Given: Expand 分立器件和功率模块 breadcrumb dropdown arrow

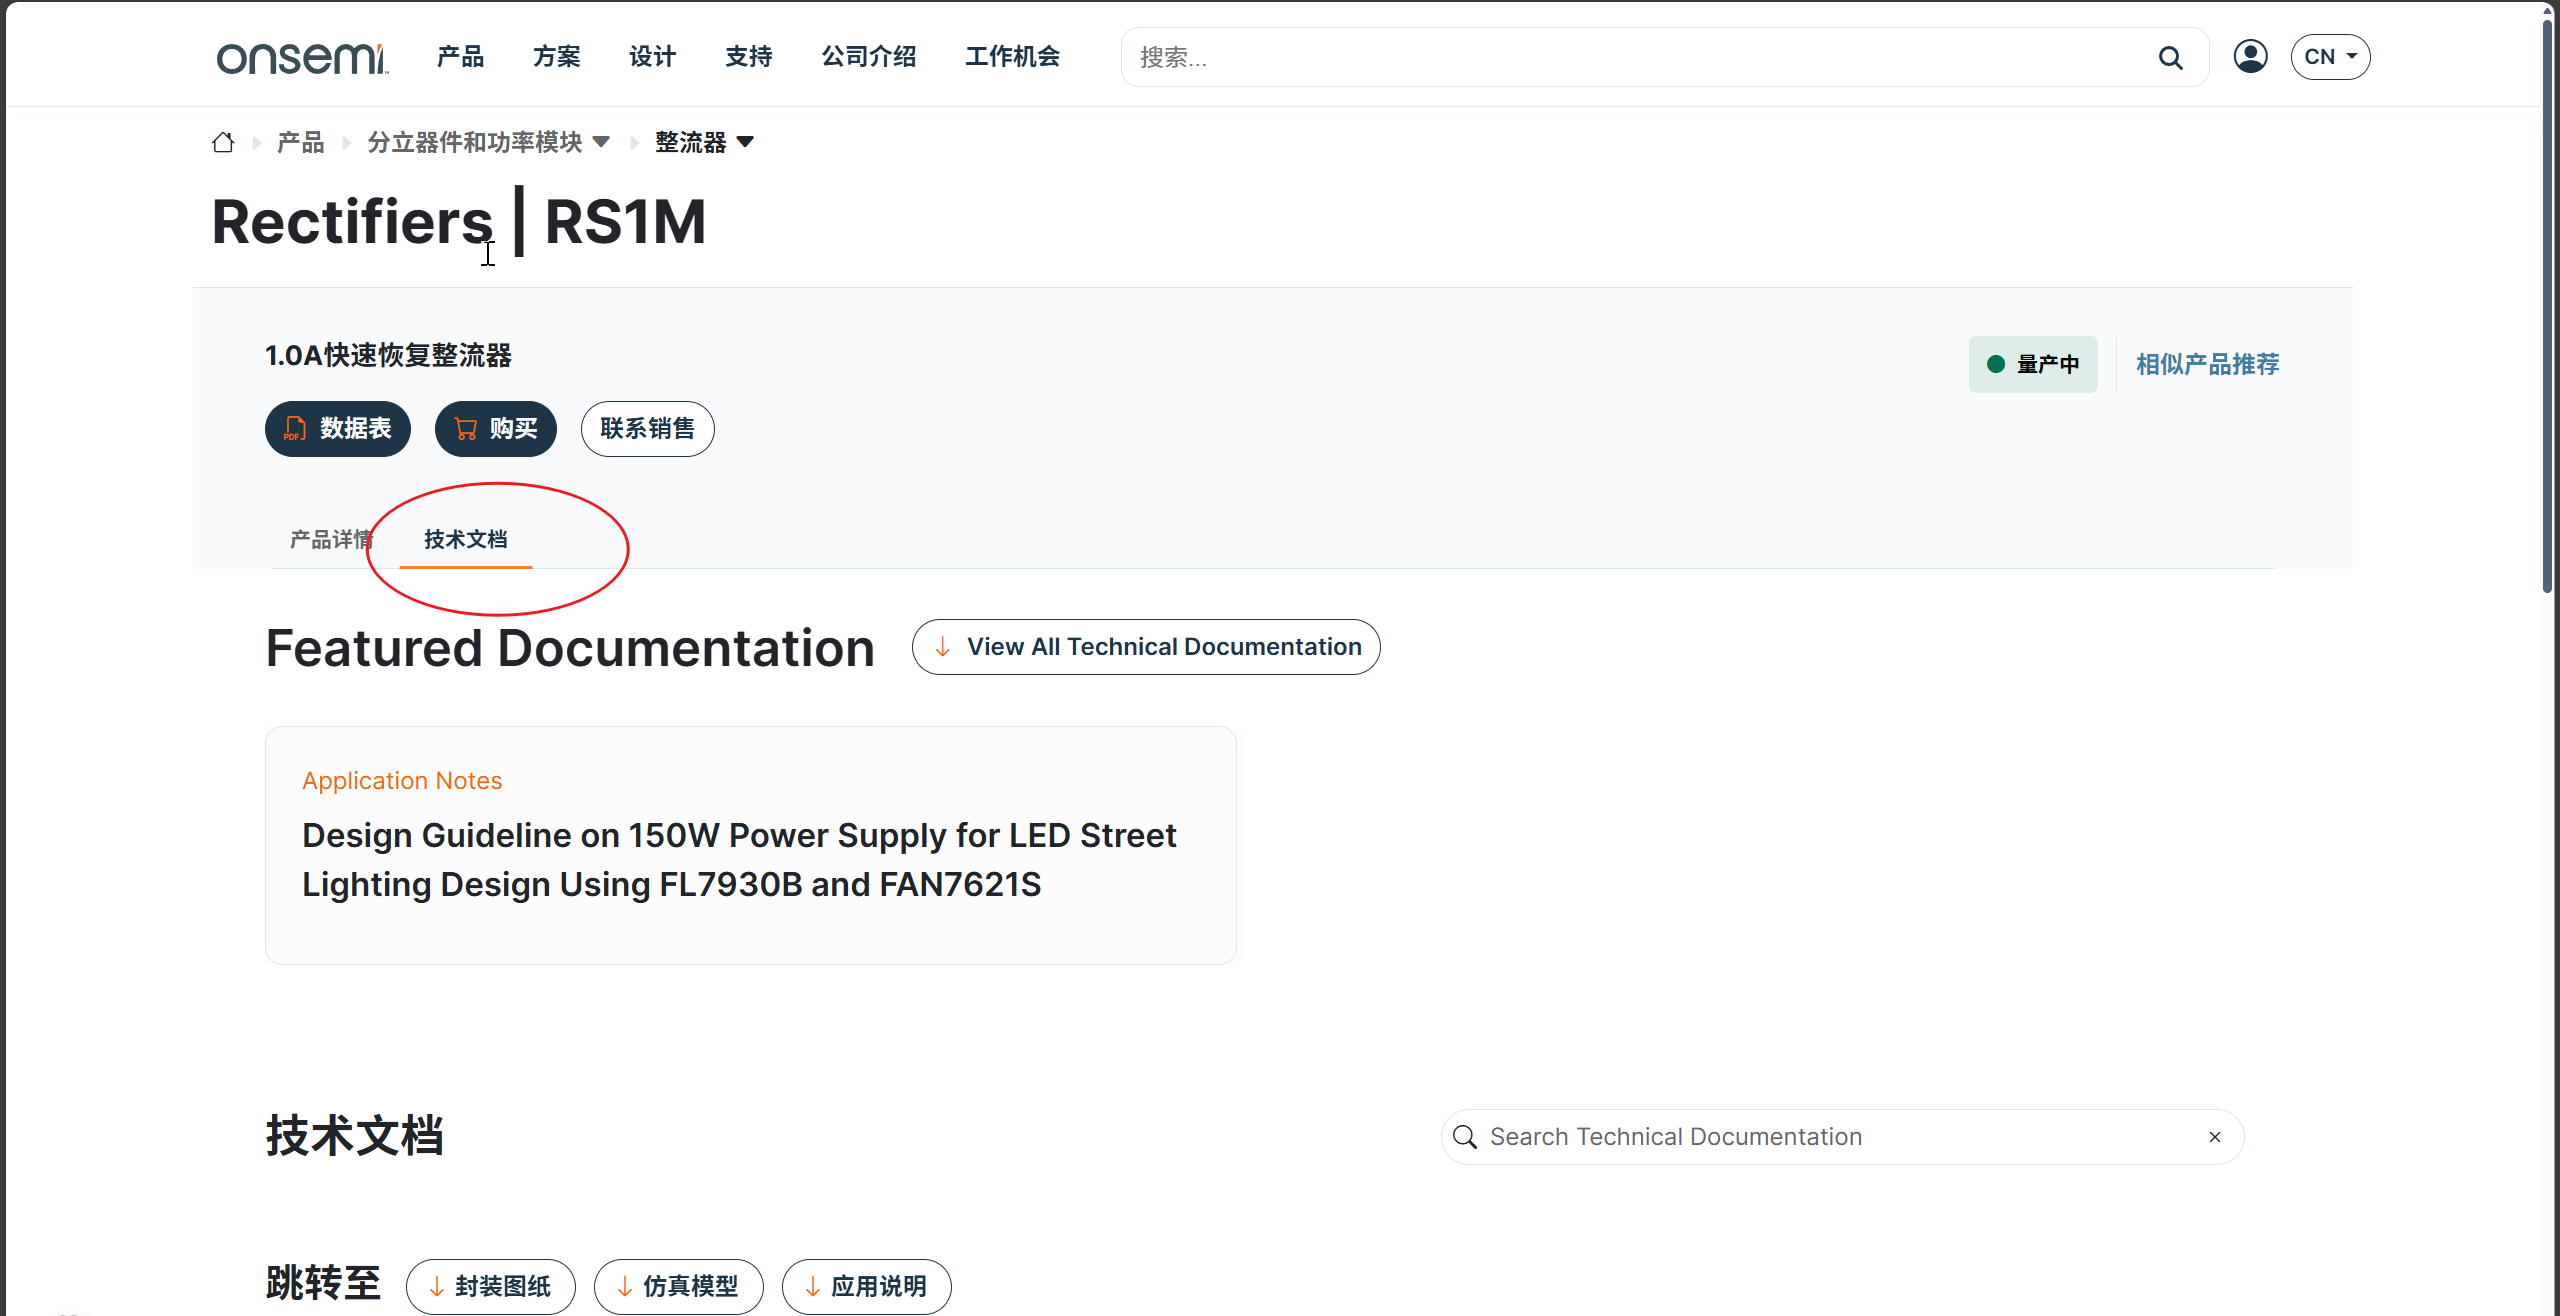Looking at the screenshot, I should click(x=601, y=142).
